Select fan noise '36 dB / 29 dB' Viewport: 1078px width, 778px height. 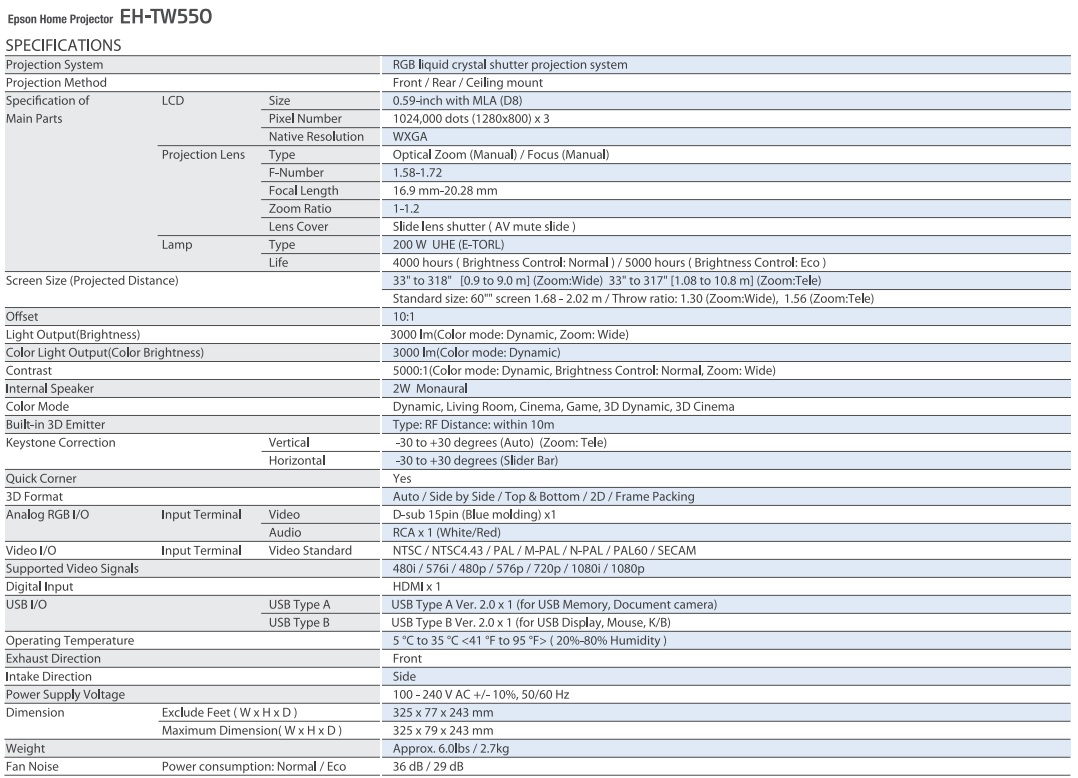tap(428, 766)
